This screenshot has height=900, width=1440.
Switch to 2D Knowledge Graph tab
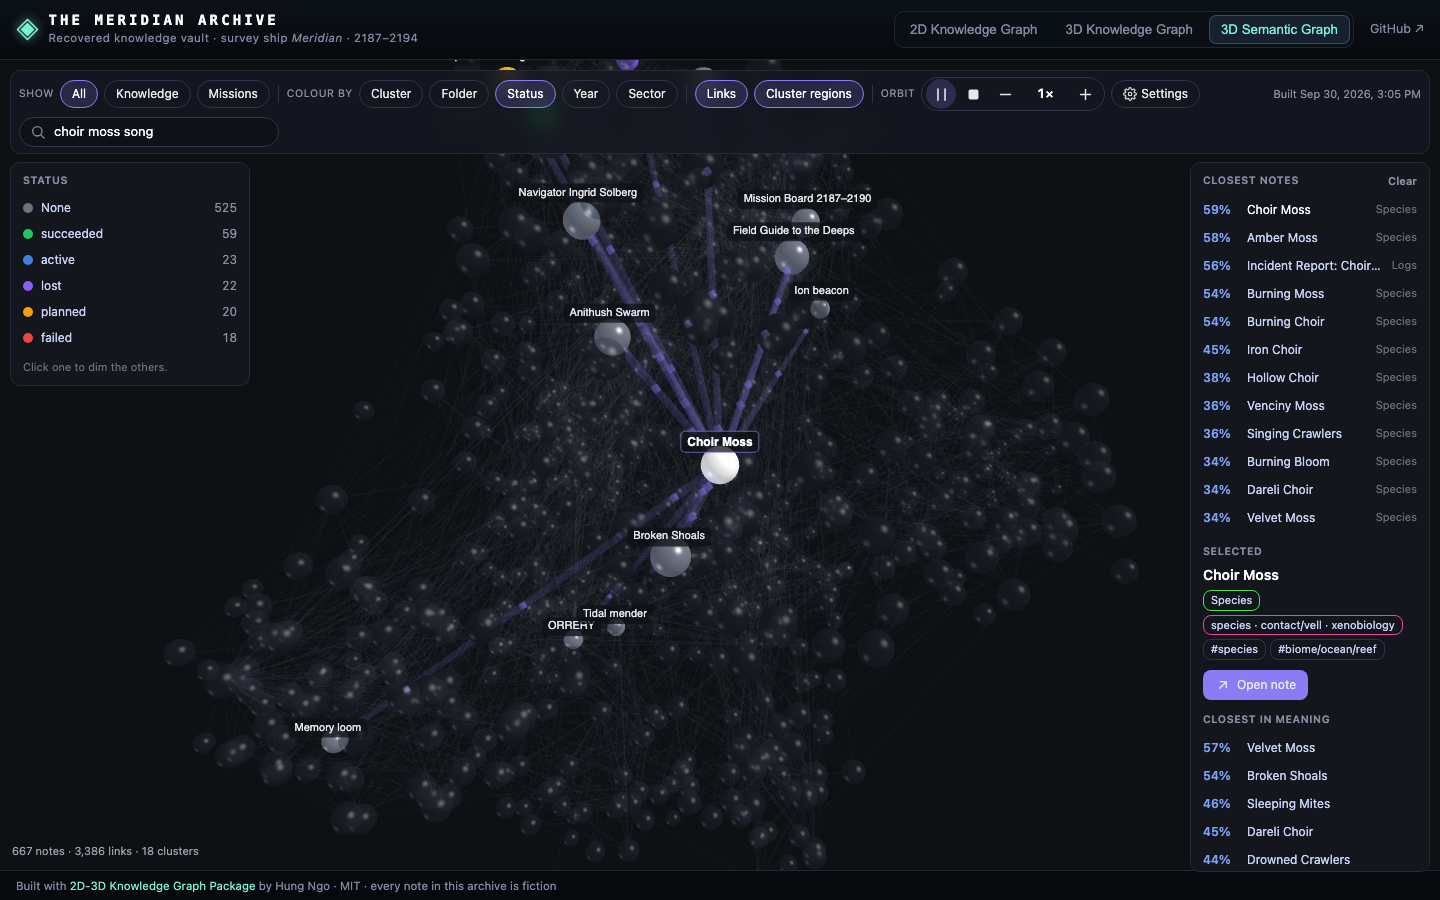point(973,29)
